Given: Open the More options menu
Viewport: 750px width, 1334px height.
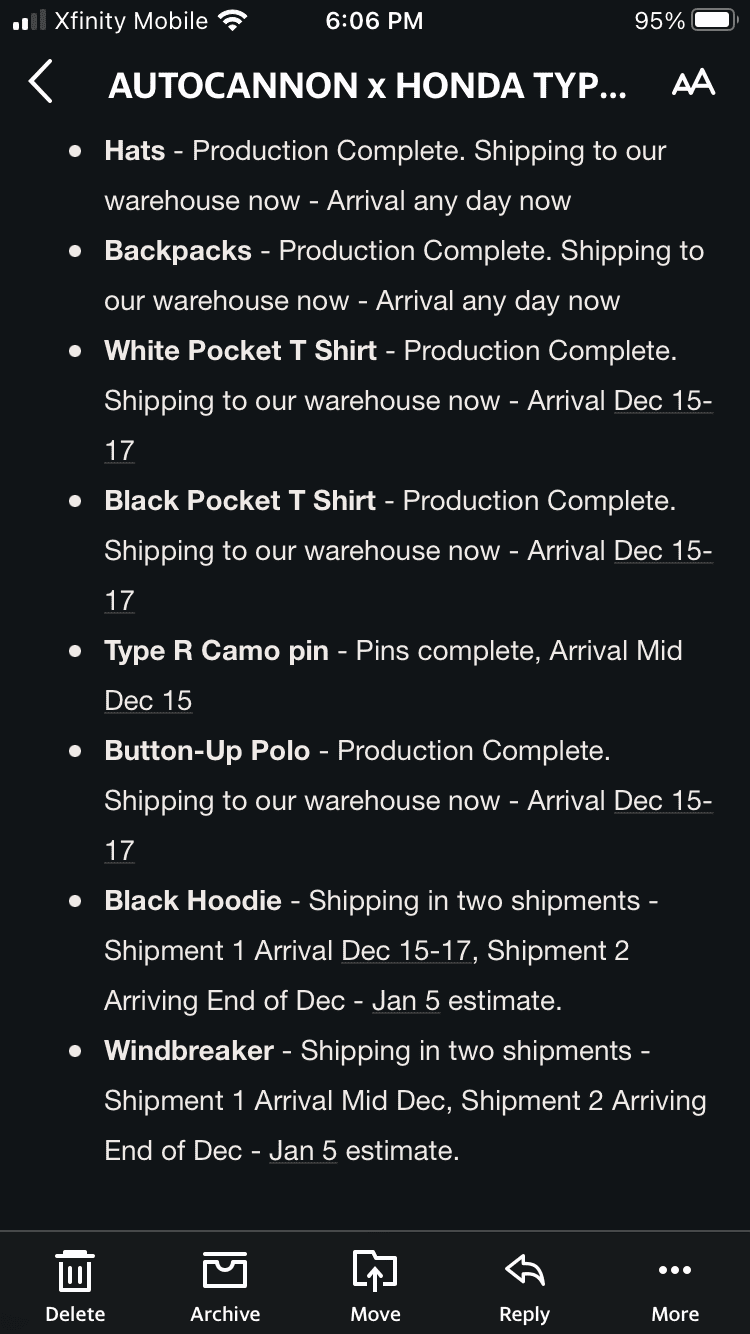Looking at the screenshot, I should [x=675, y=1285].
